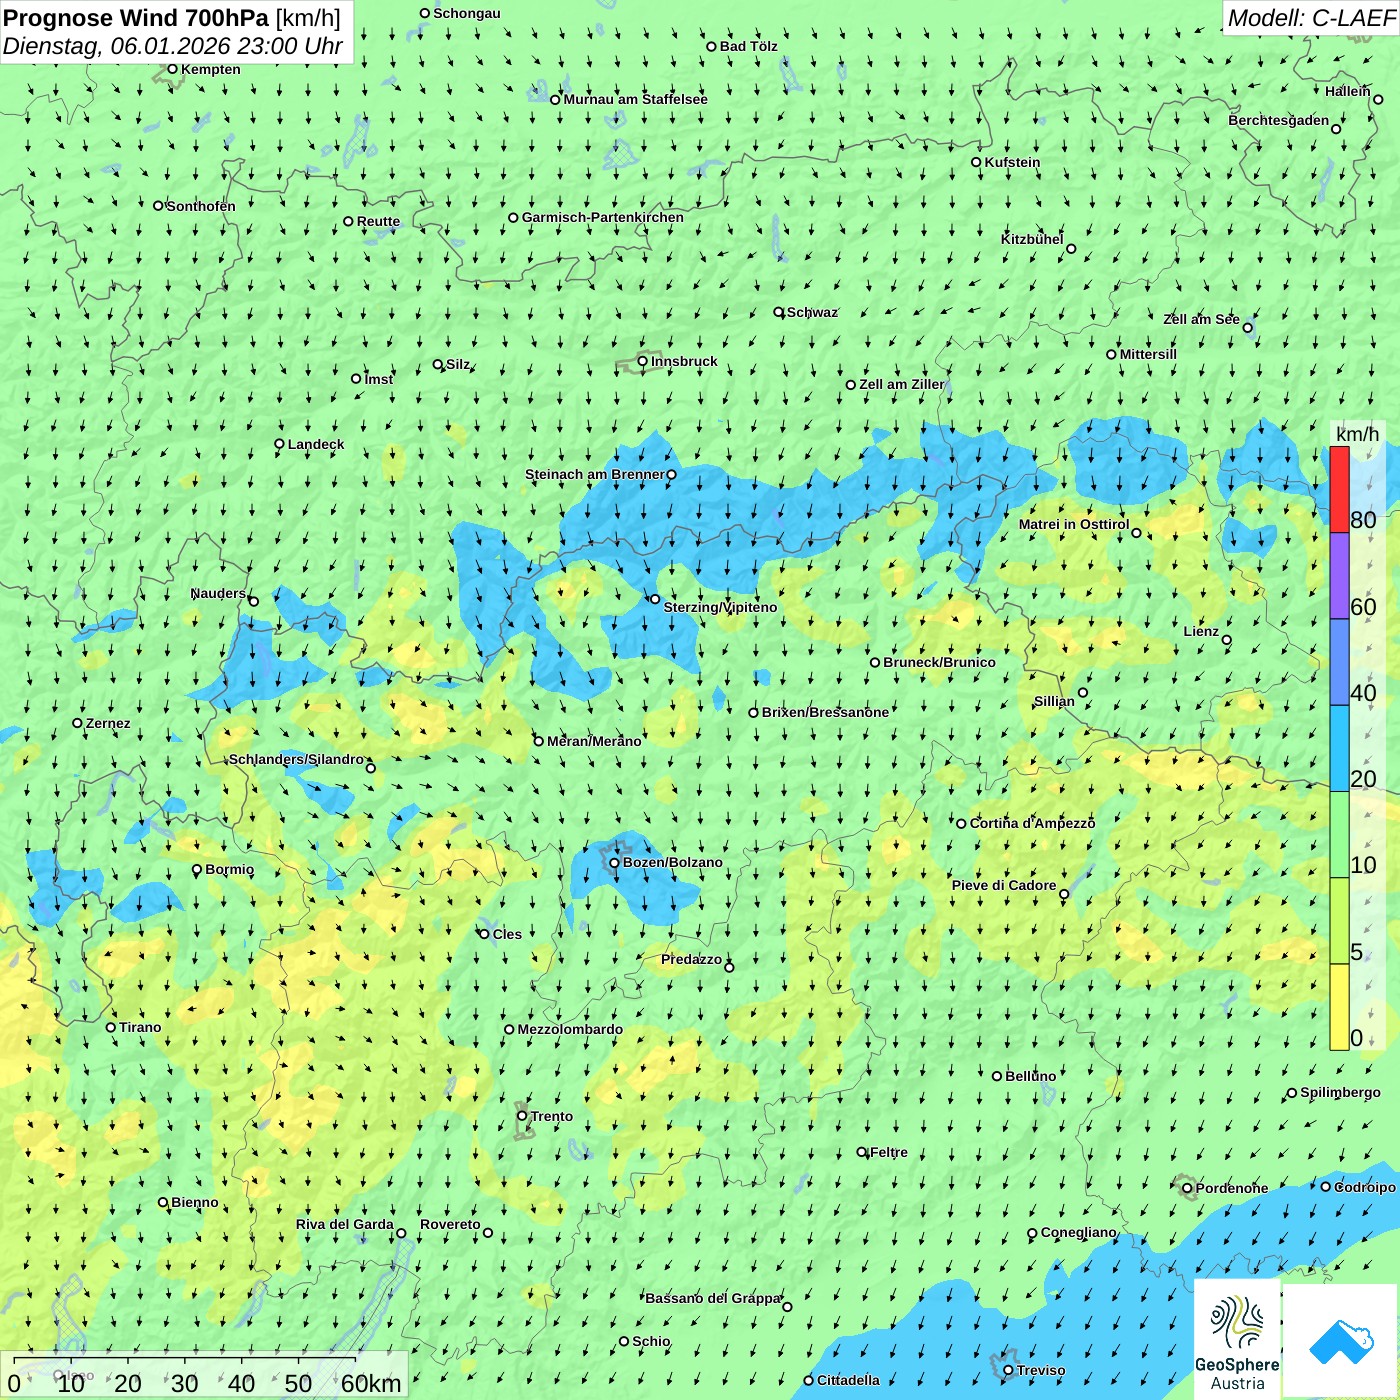The height and width of the screenshot is (1400, 1400).
Task: Click the Pieve di Cadore label
Action: (x=1004, y=885)
